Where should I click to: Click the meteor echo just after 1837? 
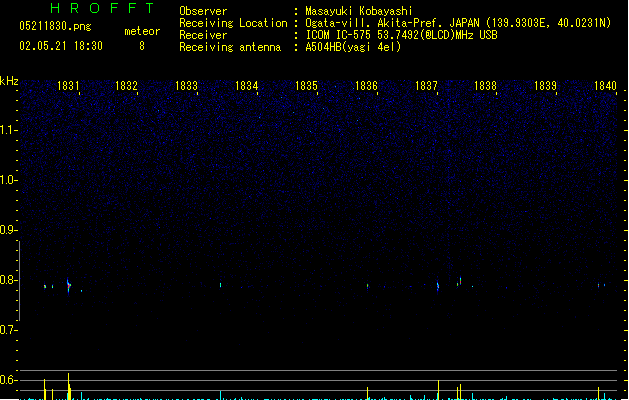pos(438,286)
